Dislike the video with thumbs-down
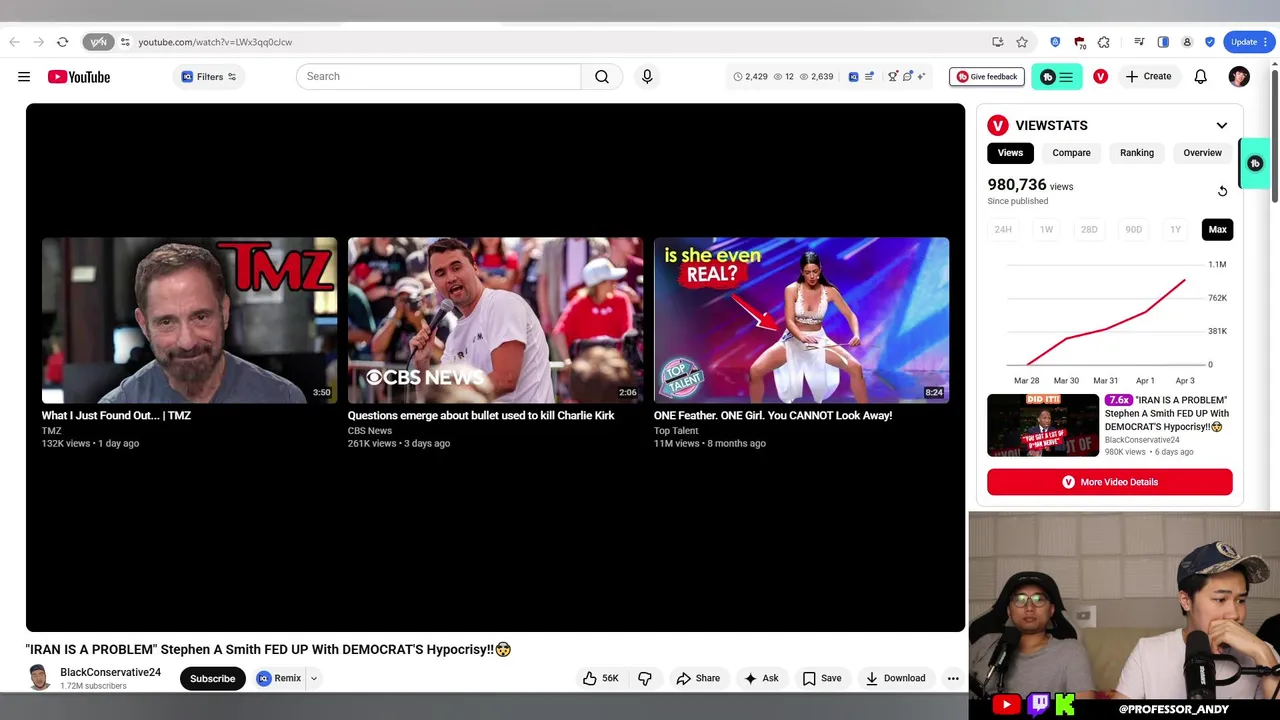This screenshot has height=720, width=1280. pos(645,679)
